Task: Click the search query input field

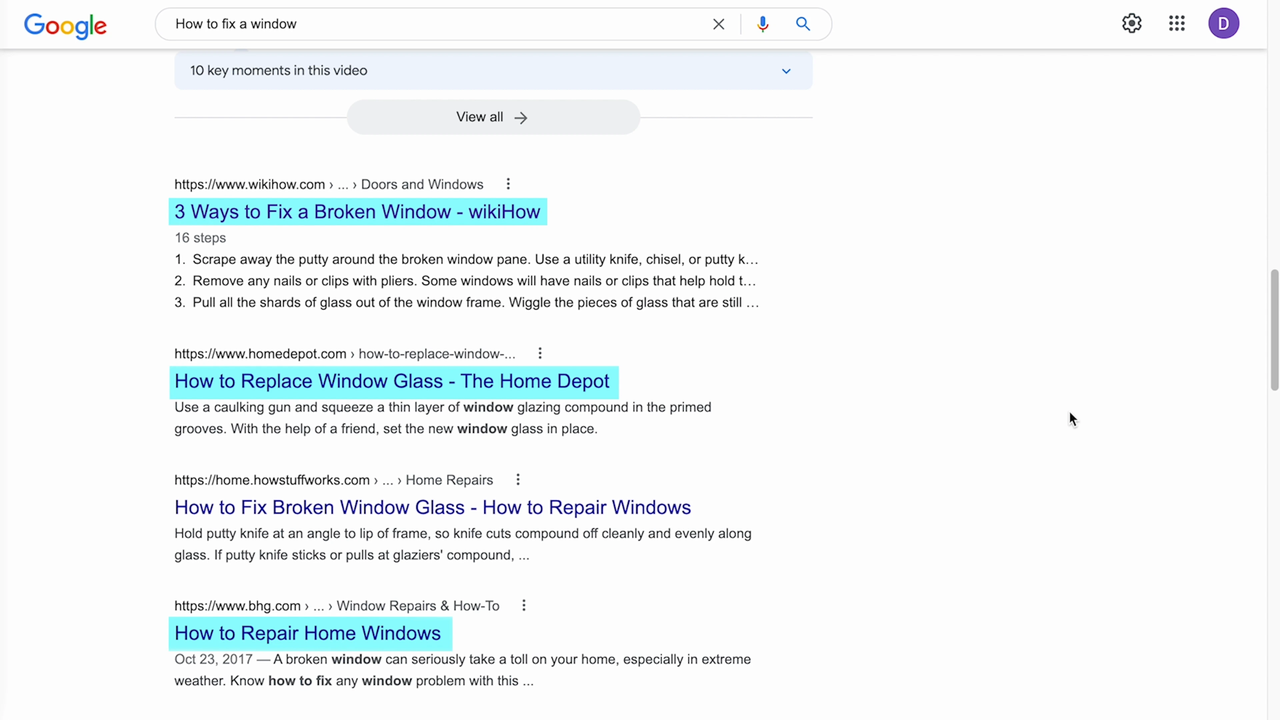Action: point(430,24)
